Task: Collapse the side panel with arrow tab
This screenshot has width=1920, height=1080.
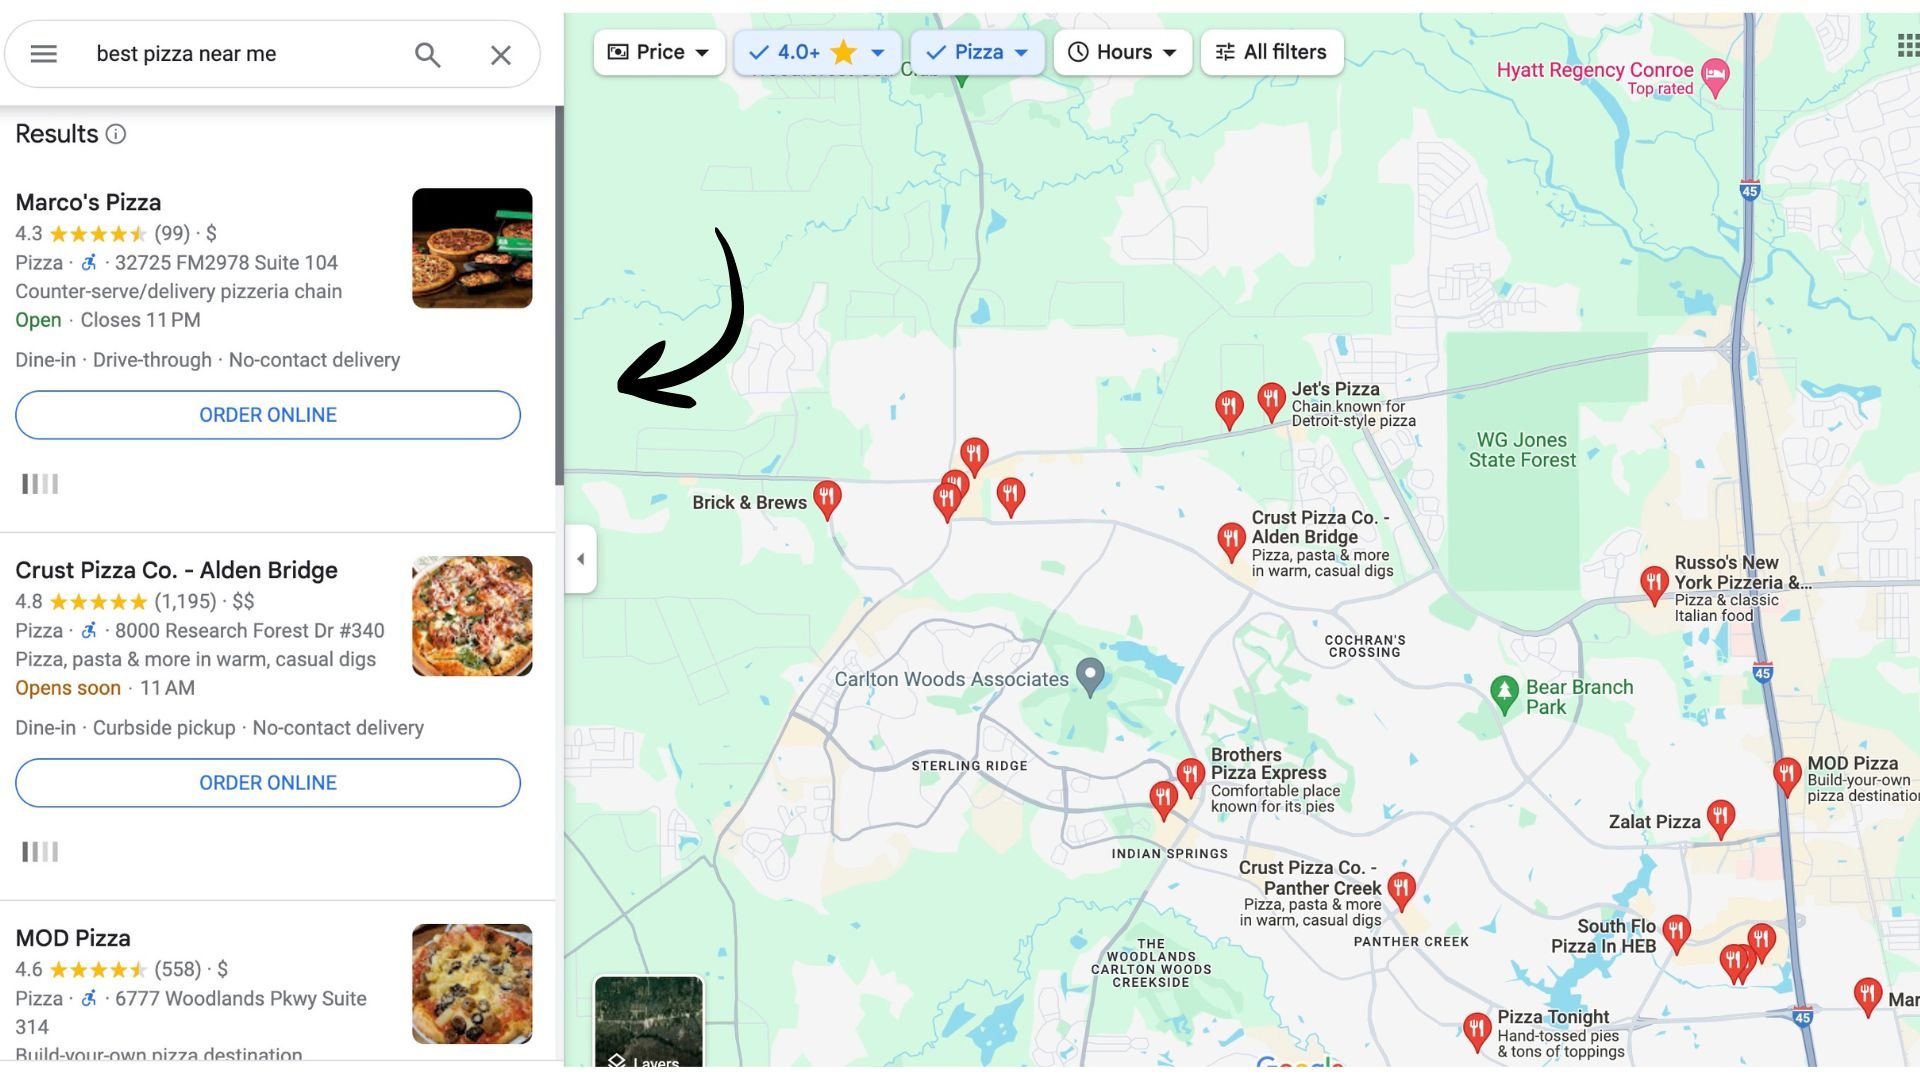Action: [x=581, y=559]
